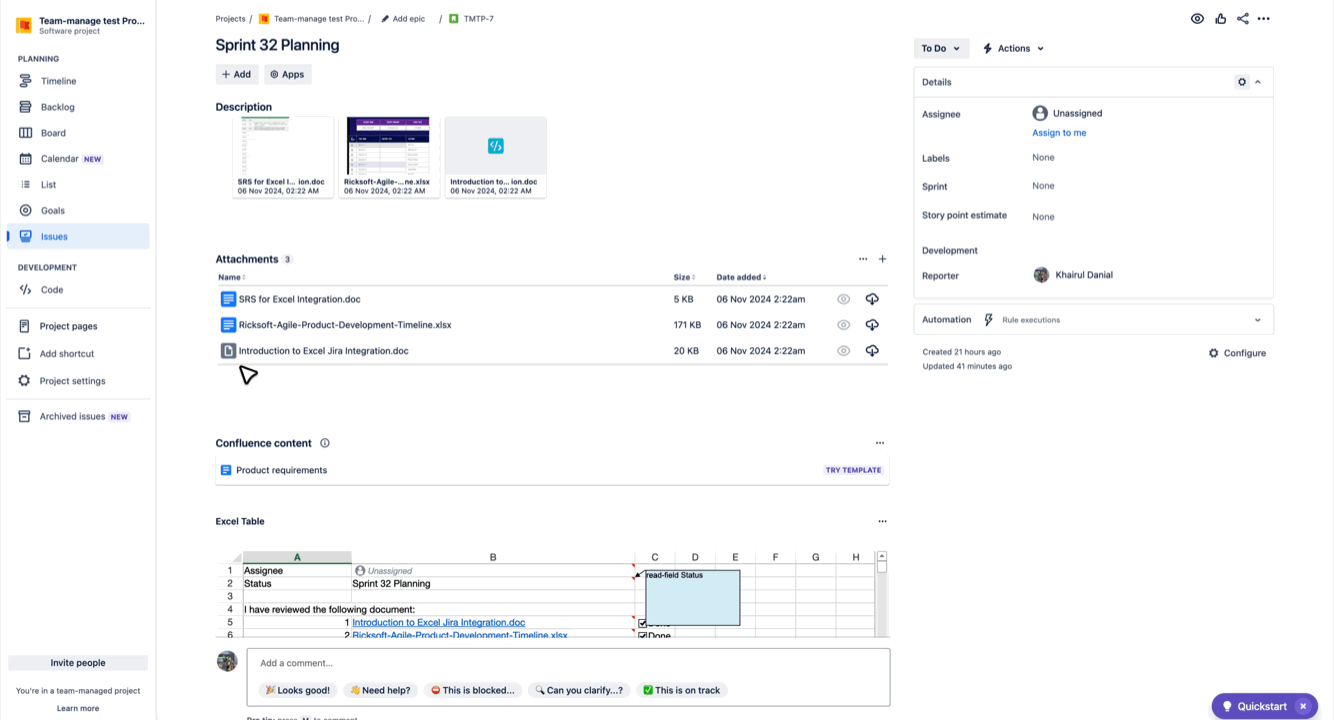
Task: Open the To Do status dropdown
Action: 940,48
